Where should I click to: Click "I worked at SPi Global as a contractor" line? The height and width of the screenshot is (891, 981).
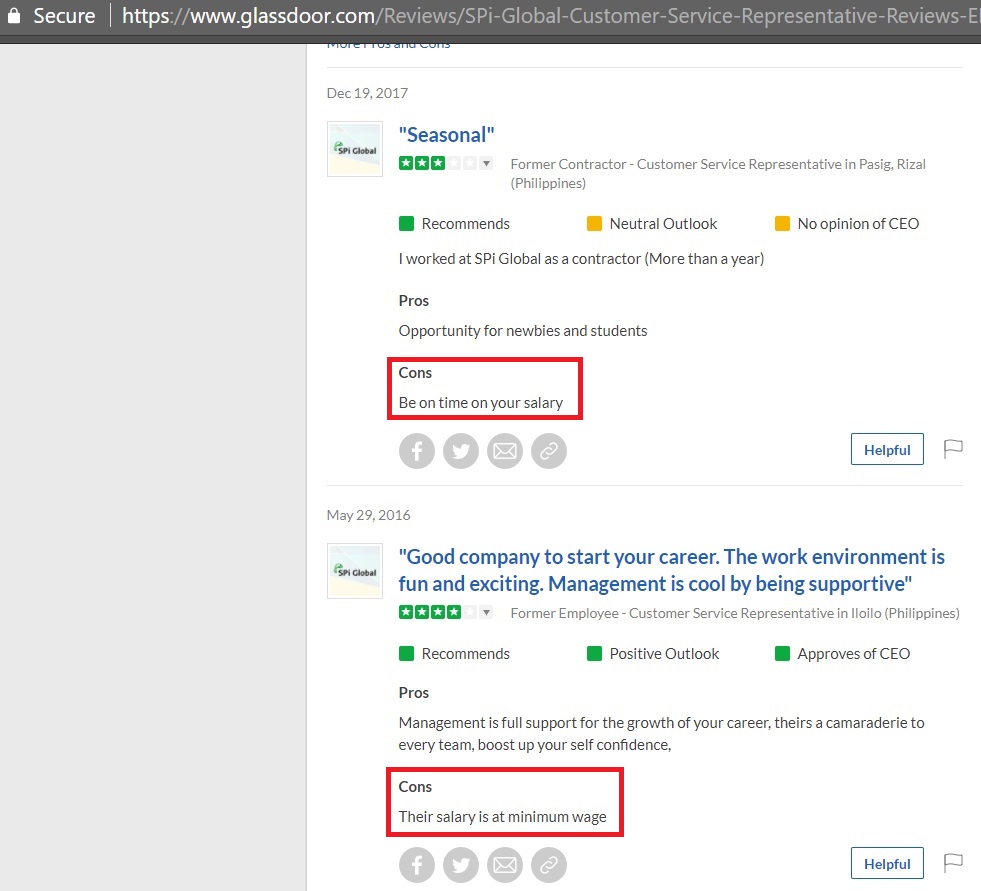click(581, 259)
